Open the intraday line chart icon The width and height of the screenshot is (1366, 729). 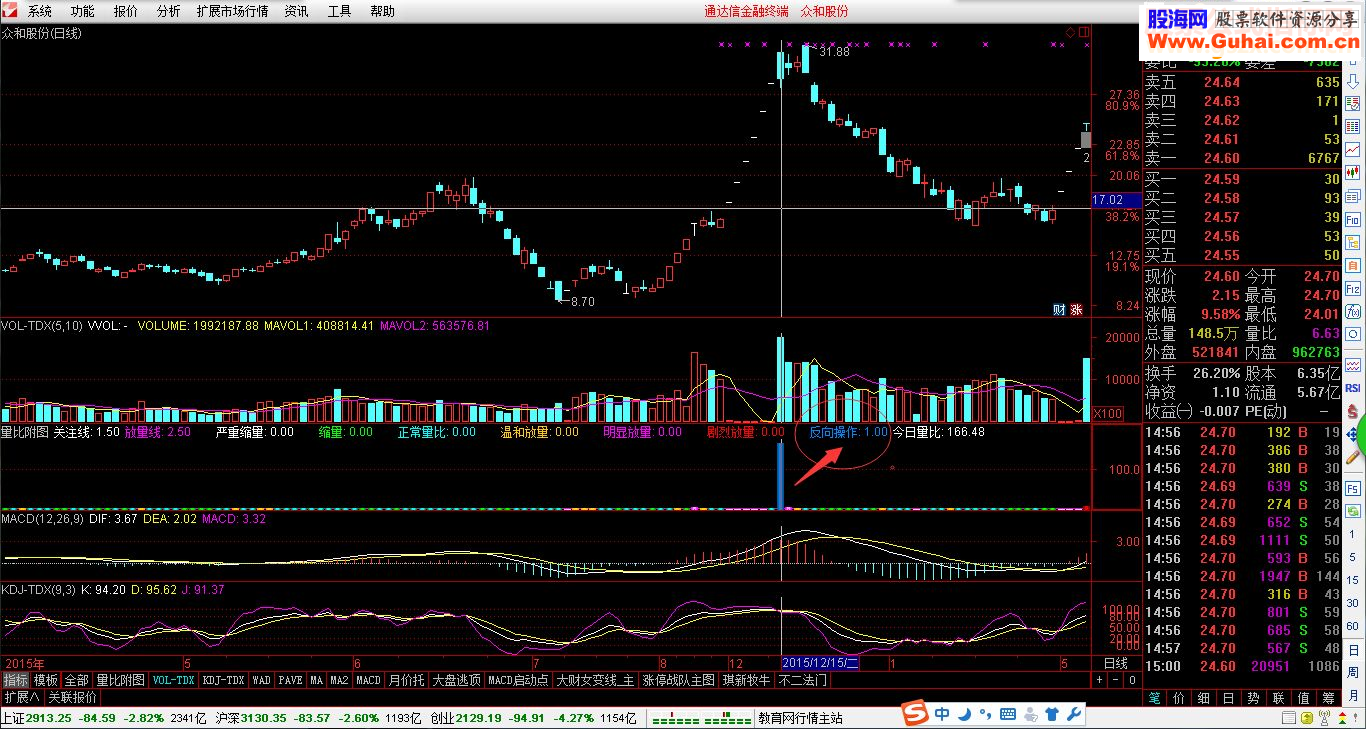point(1352,150)
